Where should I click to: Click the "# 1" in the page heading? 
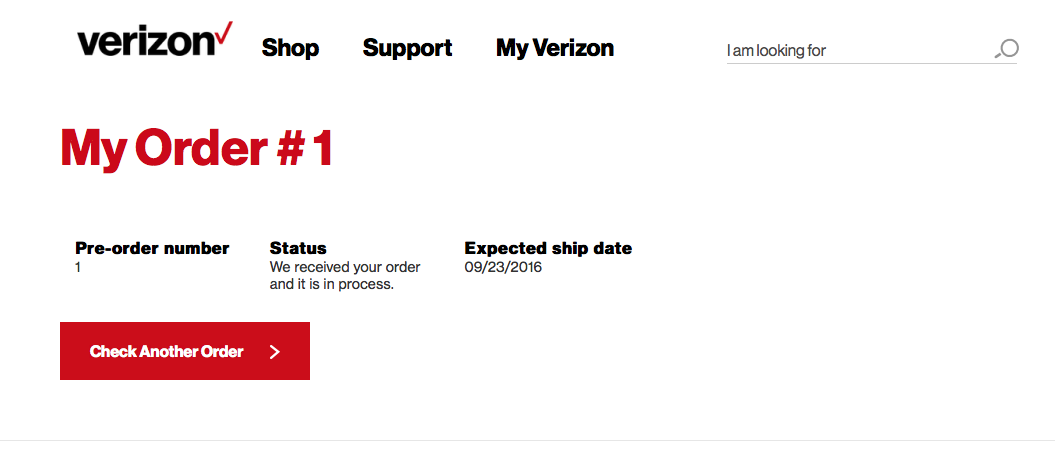point(304,148)
